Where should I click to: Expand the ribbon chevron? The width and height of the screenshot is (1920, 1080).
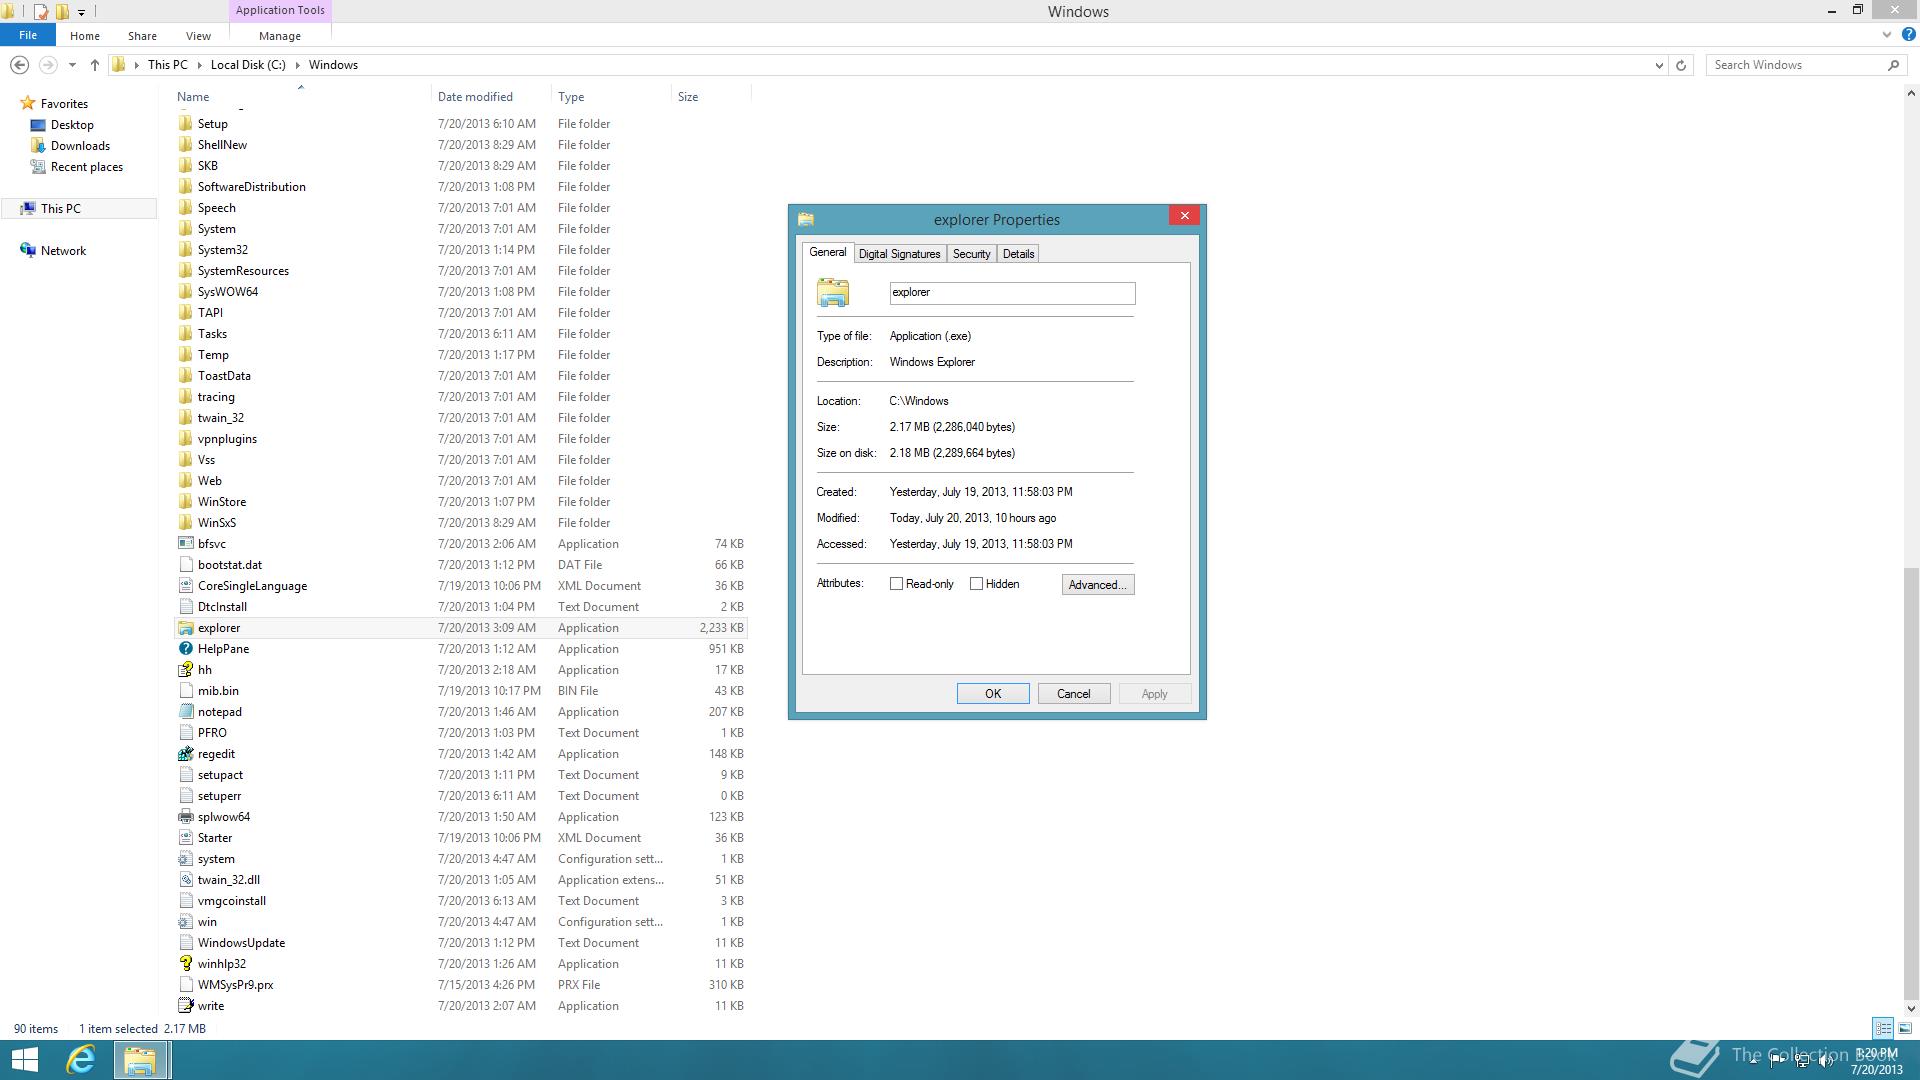(1887, 35)
